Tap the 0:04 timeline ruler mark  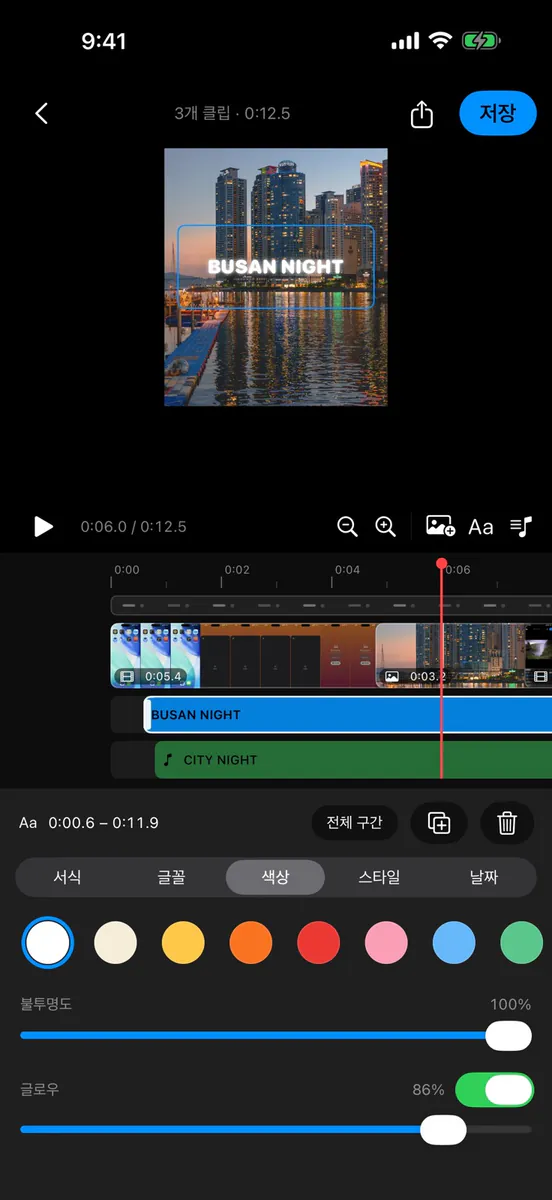(347, 570)
